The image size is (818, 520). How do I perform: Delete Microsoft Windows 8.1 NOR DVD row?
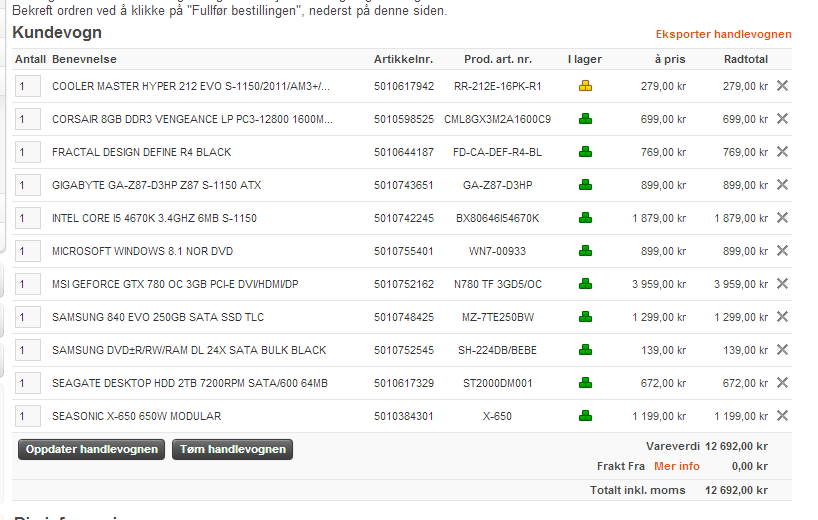782,250
